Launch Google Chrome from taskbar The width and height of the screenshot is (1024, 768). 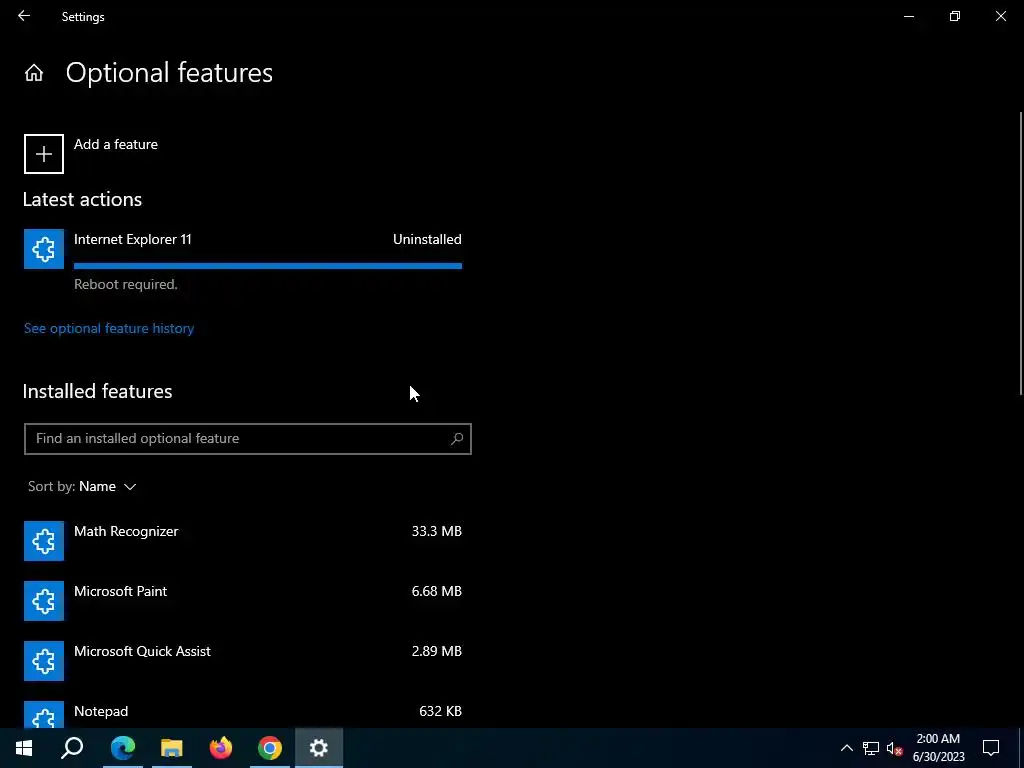point(270,748)
